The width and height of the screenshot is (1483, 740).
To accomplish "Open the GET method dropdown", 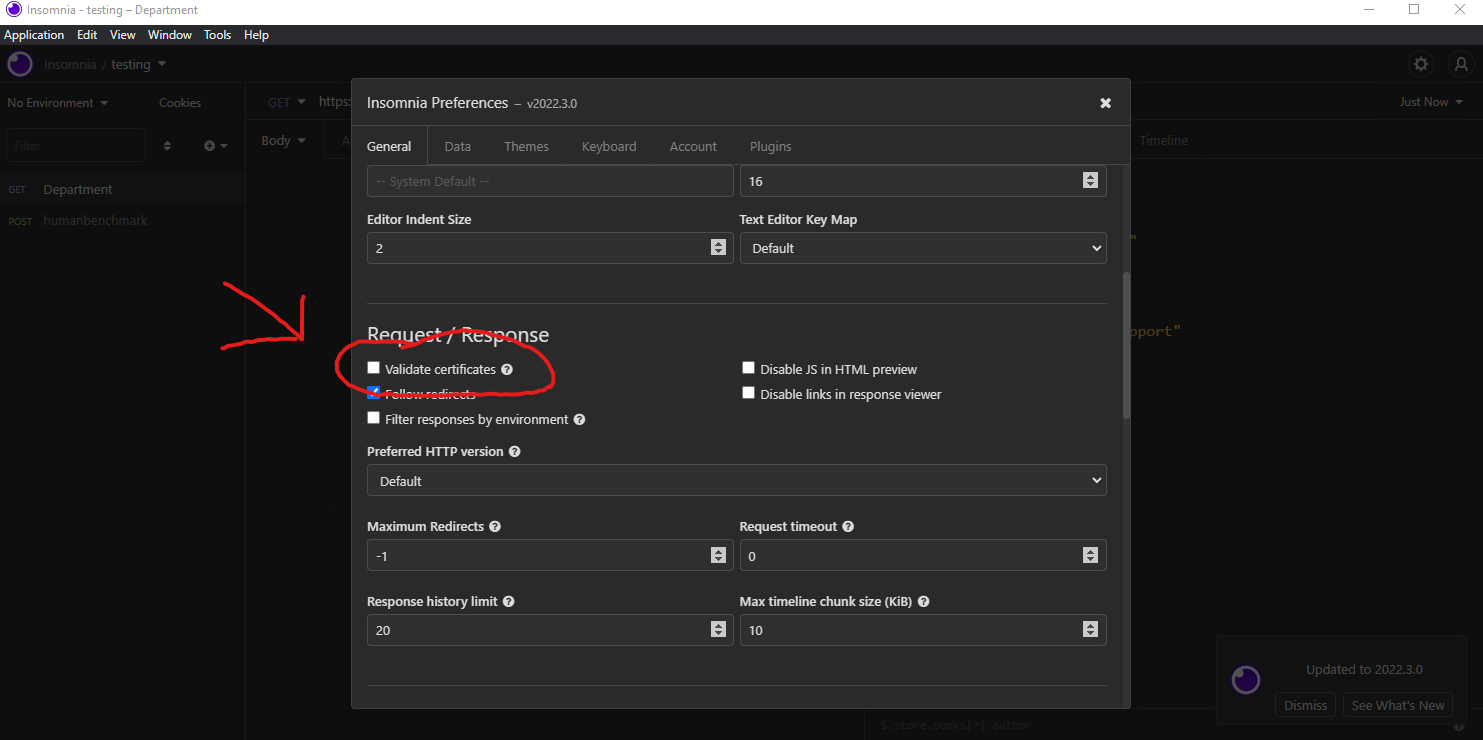I will pyautogui.click(x=286, y=102).
